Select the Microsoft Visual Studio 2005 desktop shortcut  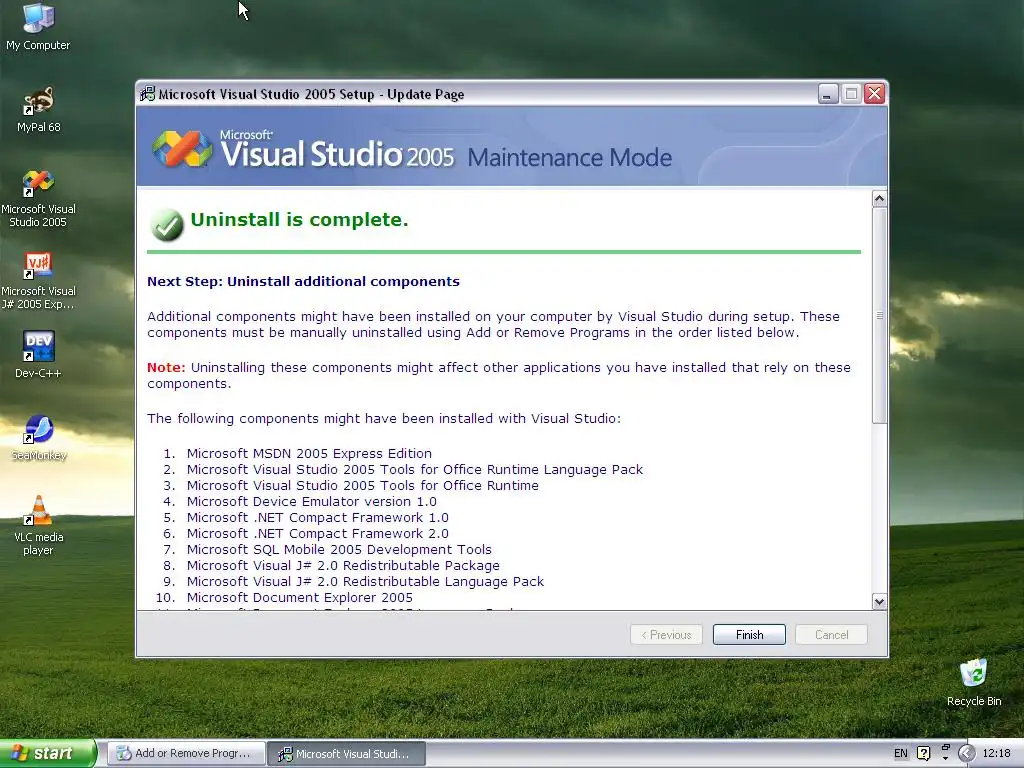[x=39, y=199]
